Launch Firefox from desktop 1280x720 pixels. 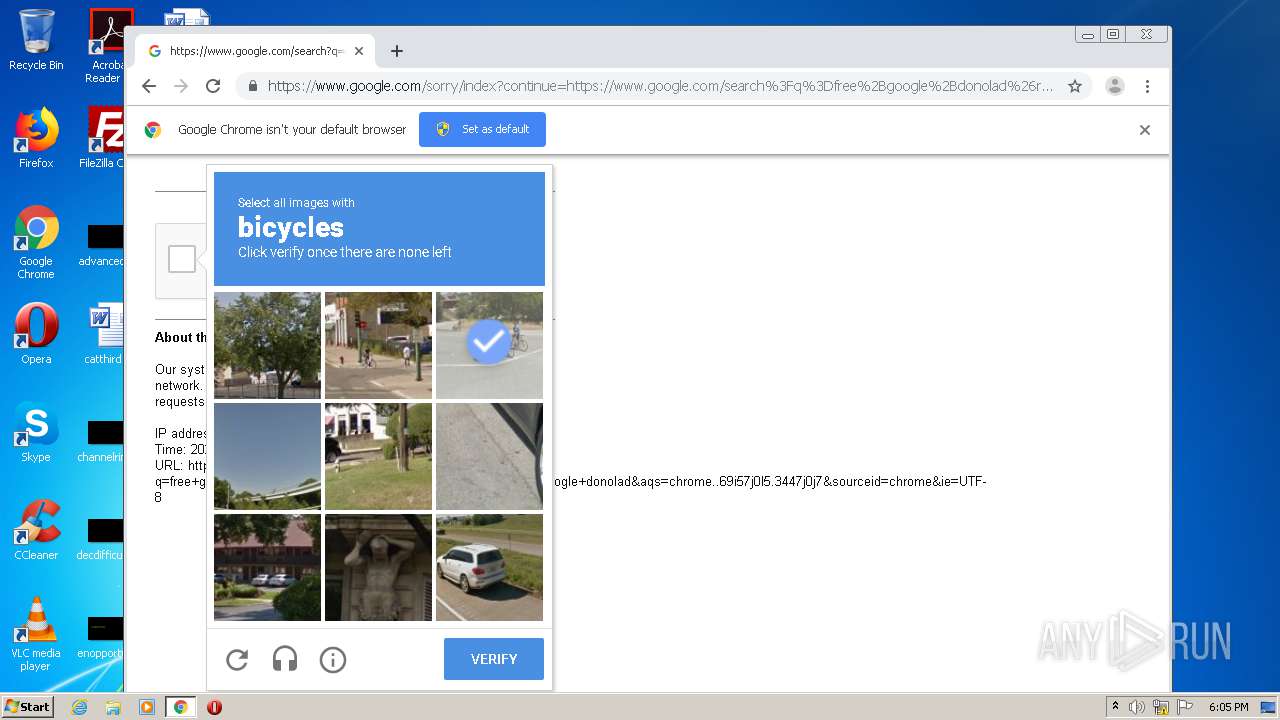36,138
